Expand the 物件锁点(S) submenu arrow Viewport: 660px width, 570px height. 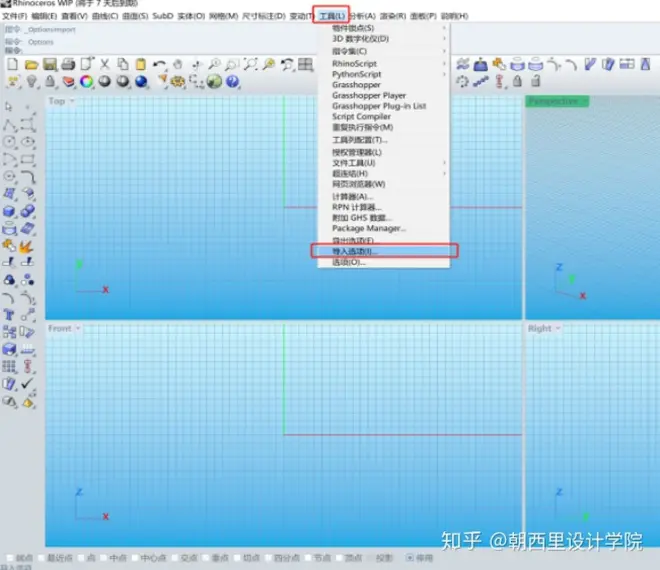pos(444,28)
